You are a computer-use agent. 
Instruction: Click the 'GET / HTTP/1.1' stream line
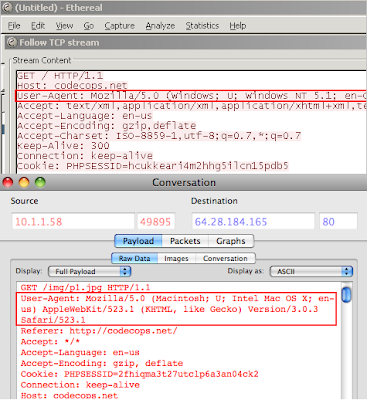tap(60, 76)
